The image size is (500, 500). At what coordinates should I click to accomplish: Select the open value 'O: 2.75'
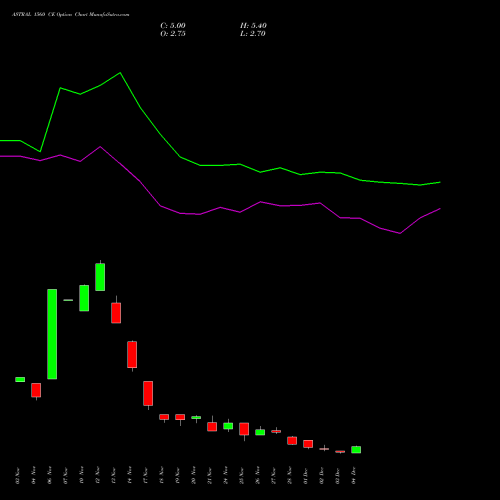(x=173, y=34)
